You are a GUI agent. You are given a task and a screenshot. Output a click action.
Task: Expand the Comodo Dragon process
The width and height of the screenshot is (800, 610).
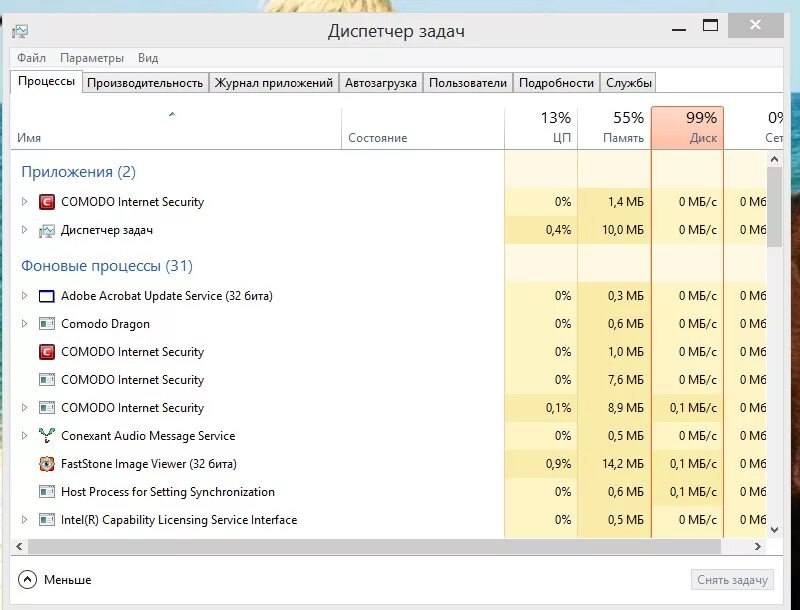(24, 323)
